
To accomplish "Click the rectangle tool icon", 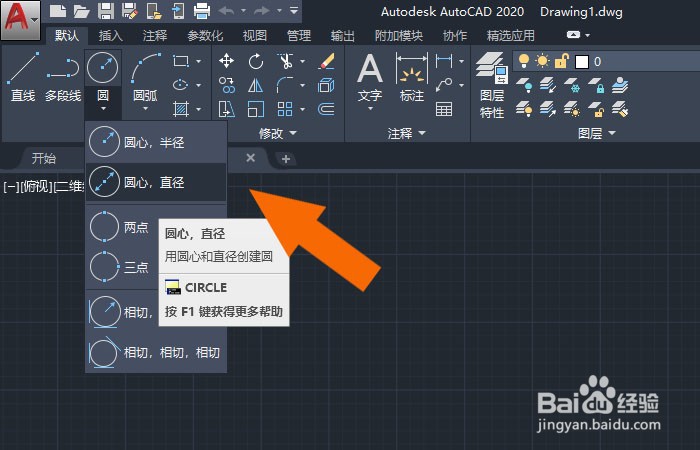I will point(180,61).
